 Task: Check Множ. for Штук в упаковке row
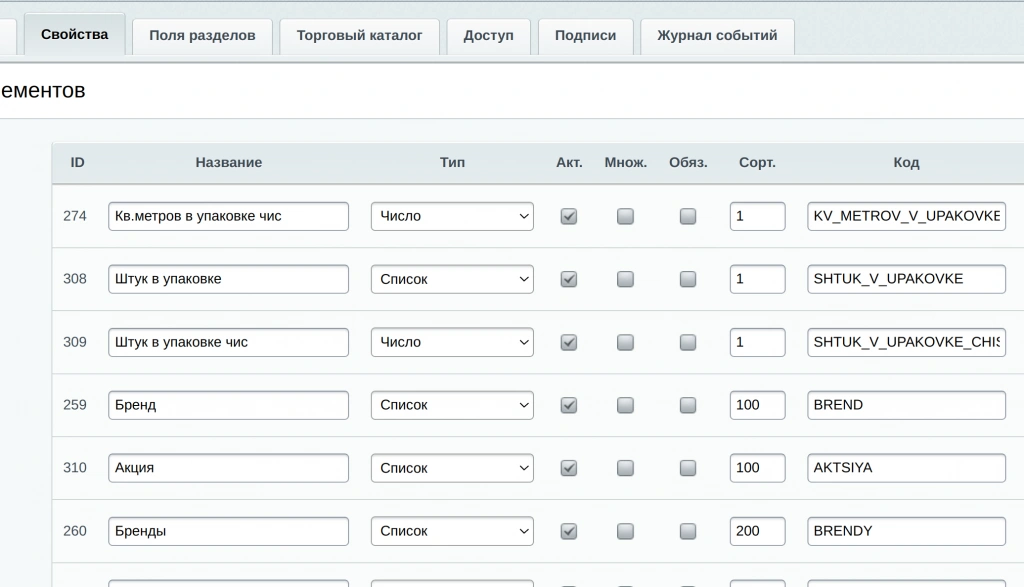pyautogui.click(x=625, y=279)
